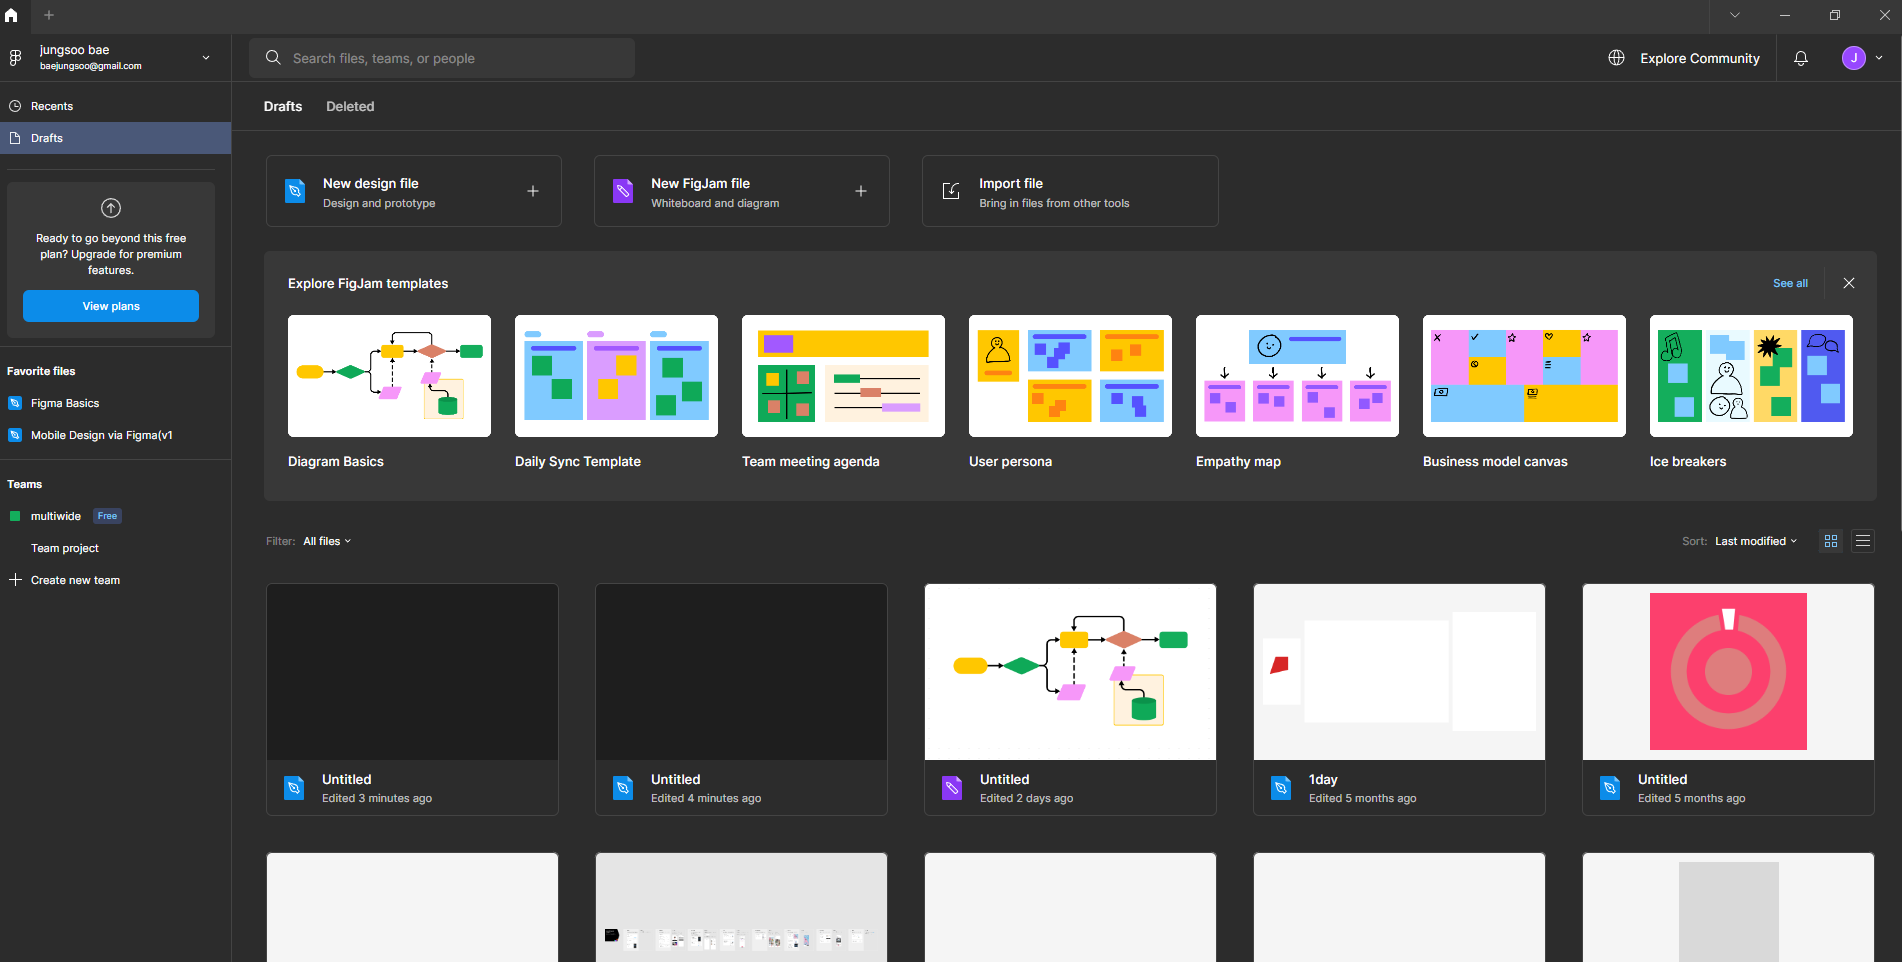Click plus on New design file card
The image size is (1902, 962).
(x=533, y=191)
